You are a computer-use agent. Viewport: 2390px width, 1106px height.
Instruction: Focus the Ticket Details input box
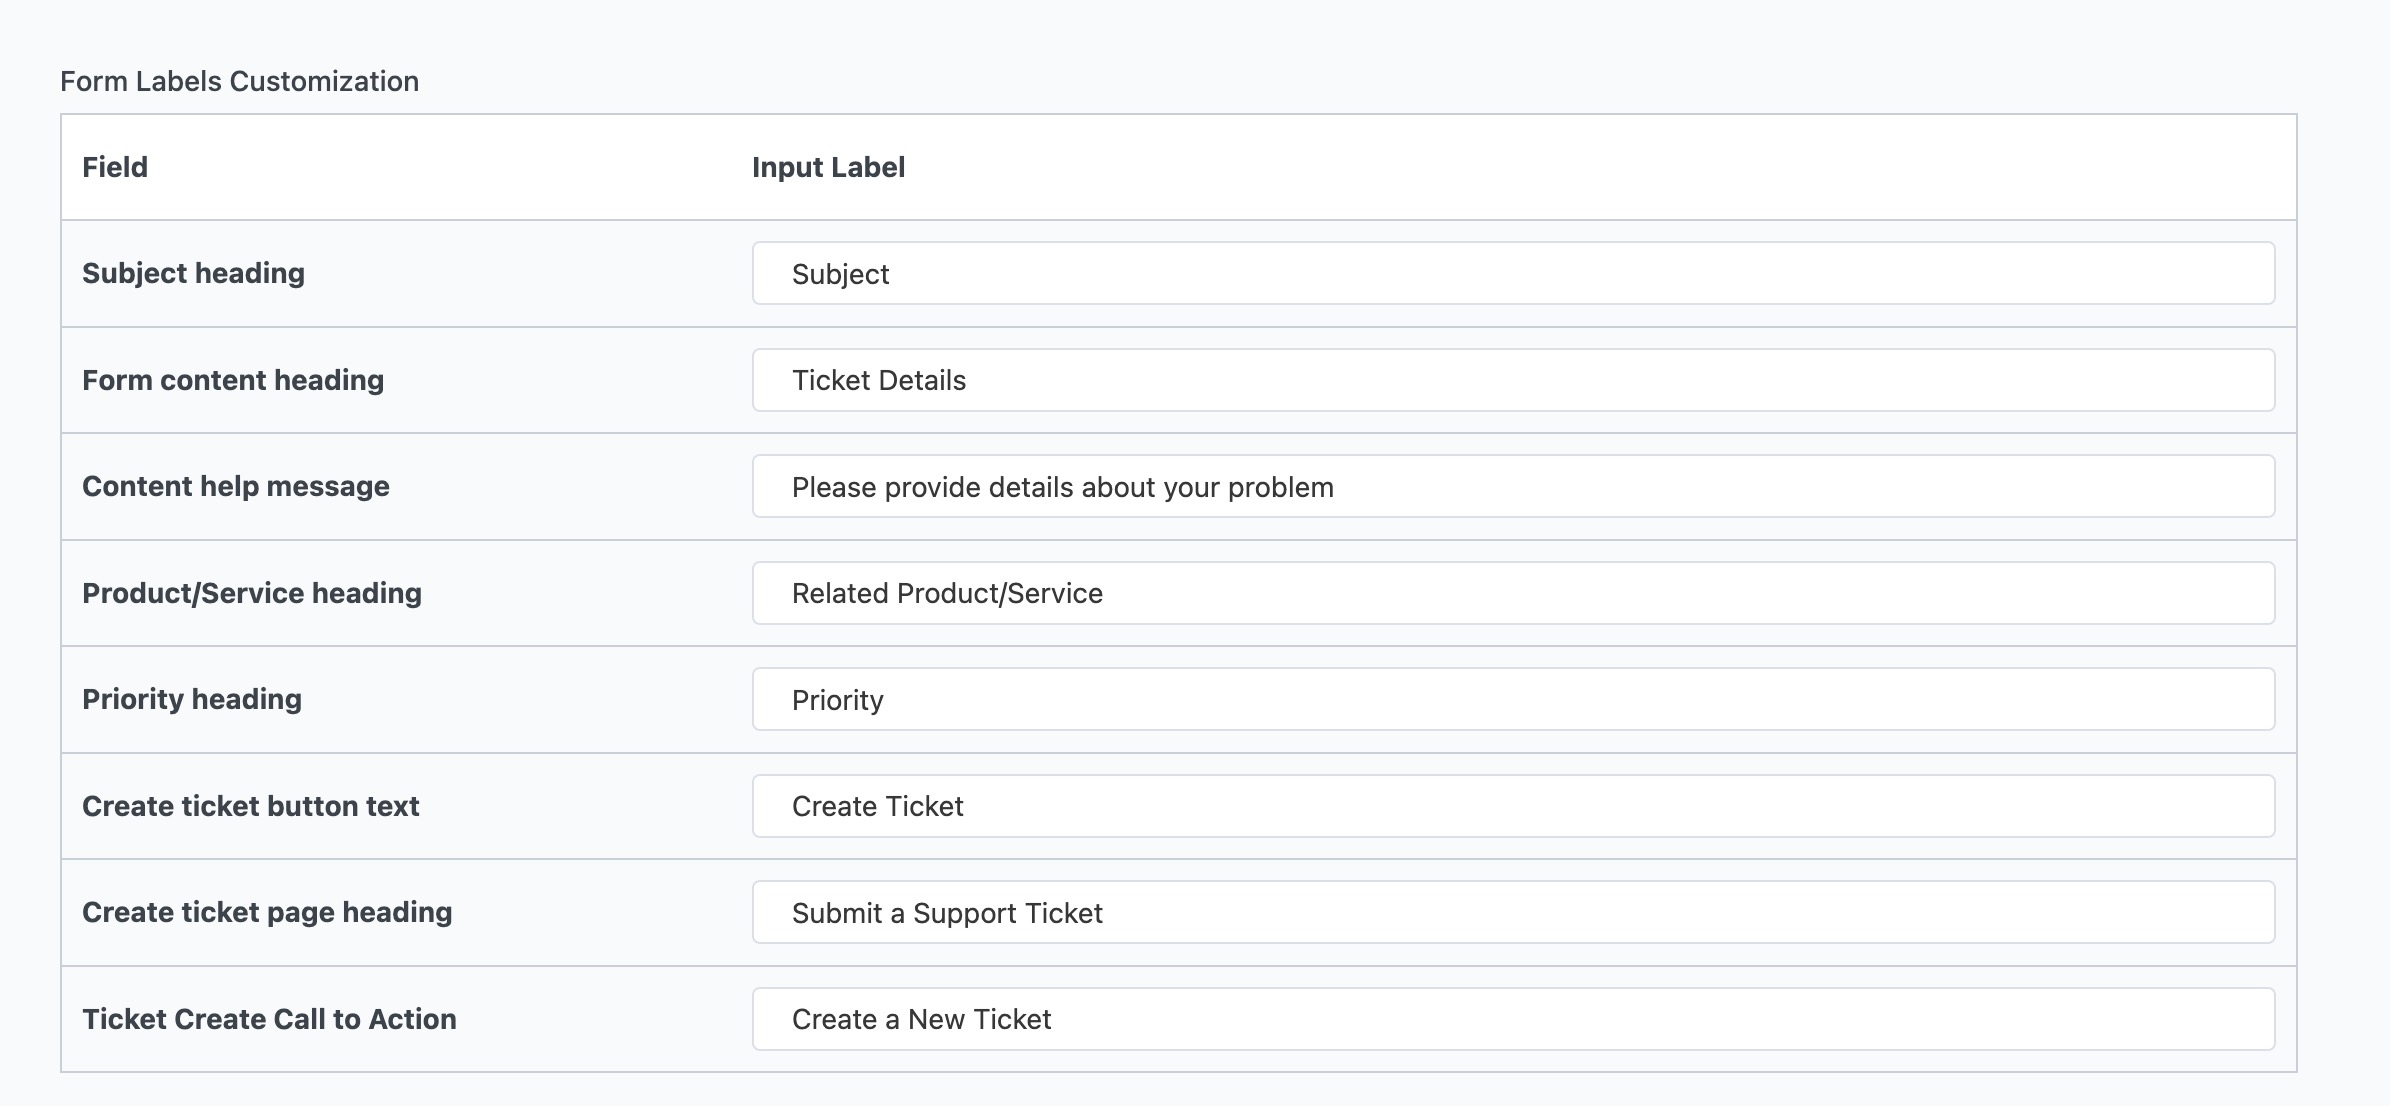[x=1513, y=380]
